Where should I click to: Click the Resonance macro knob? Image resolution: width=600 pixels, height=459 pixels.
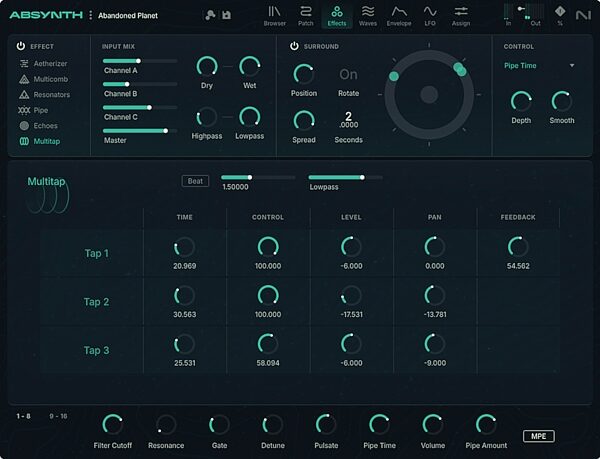coord(166,425)
